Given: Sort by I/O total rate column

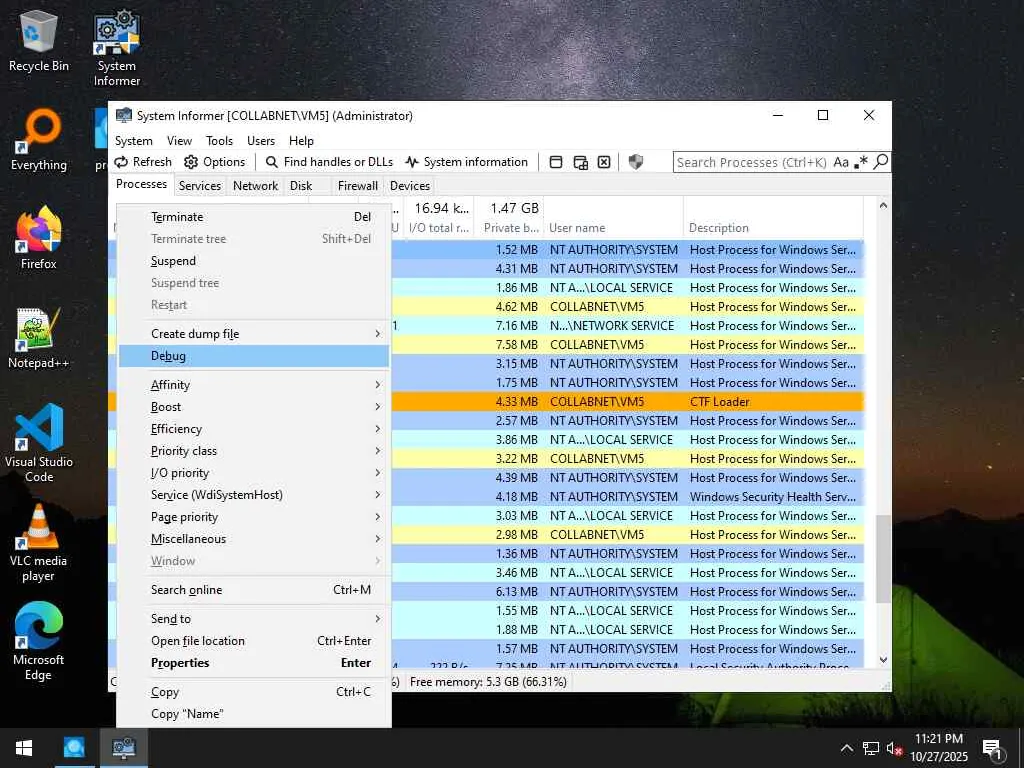Looking at the screenshot, I should (438, 228).
